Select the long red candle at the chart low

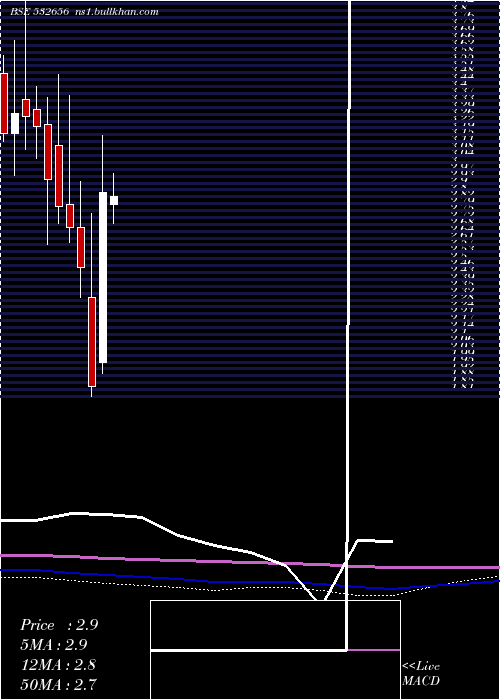point(92,342)
